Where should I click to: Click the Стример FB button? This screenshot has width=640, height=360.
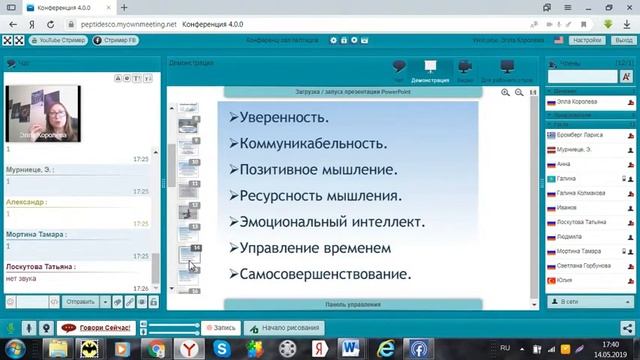click(116, 40)
